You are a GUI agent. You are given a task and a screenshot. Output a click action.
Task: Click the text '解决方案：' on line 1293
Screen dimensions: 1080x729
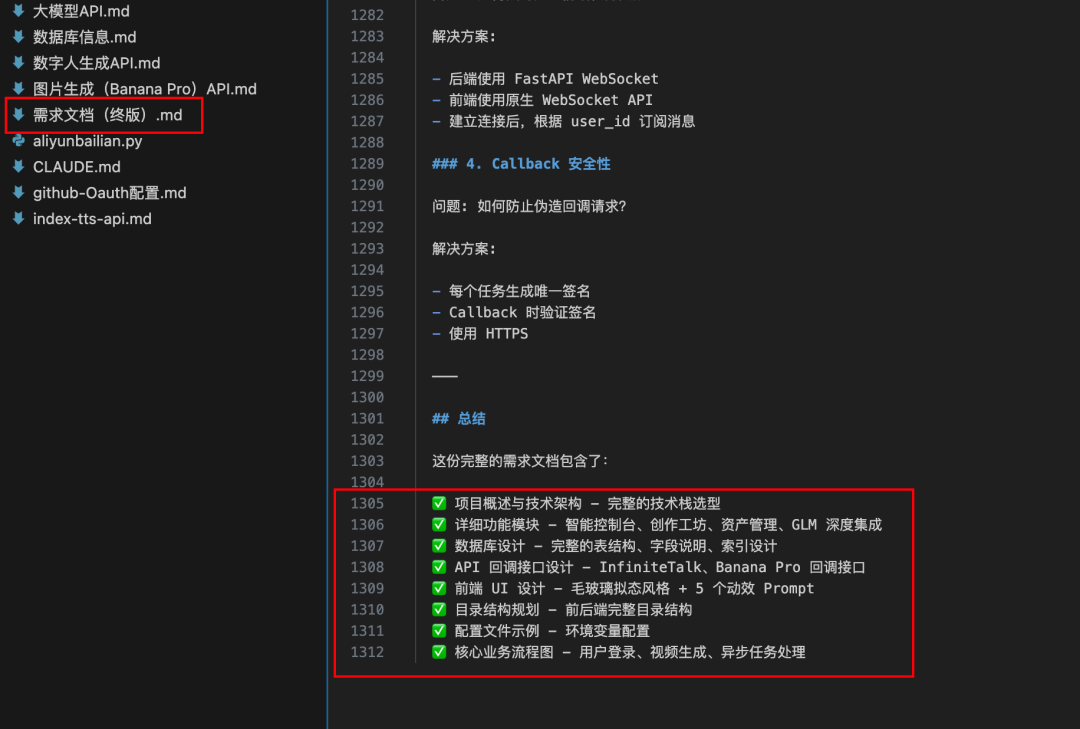[x=464, y=248]
